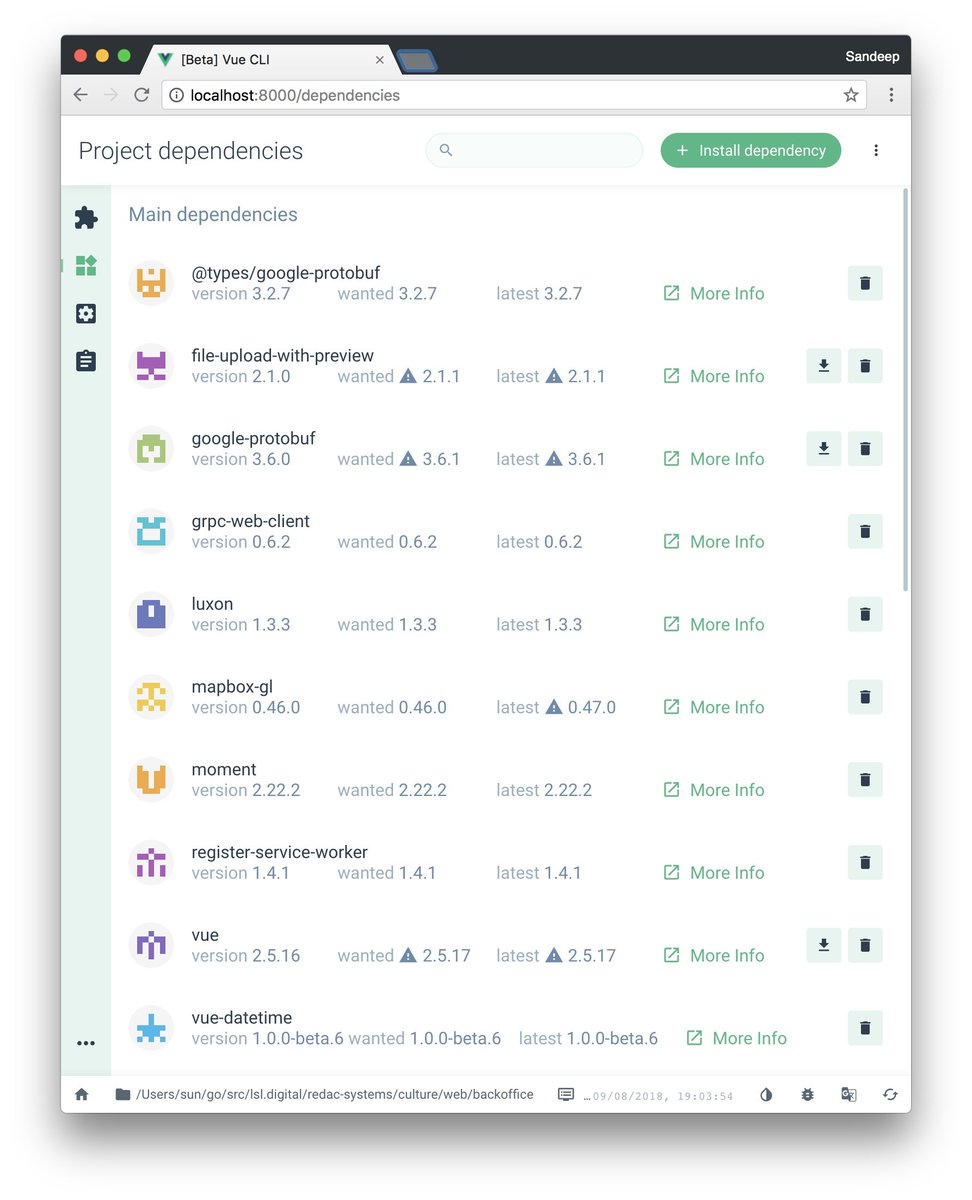This screenshot has height=1200, width=972.
Task: Delete vue-datetime dependency
Action: [865, 1028]
